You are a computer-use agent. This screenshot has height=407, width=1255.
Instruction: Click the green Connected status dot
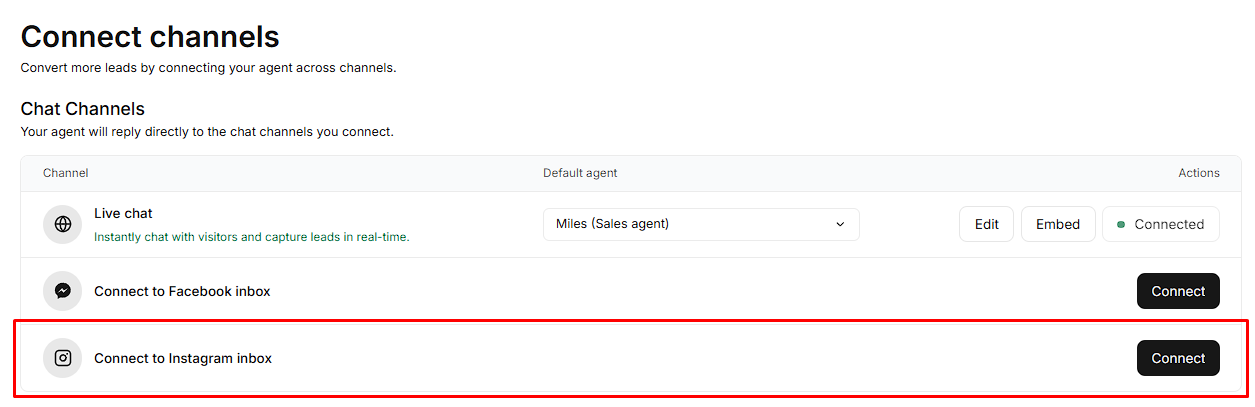coord(1121,224)
